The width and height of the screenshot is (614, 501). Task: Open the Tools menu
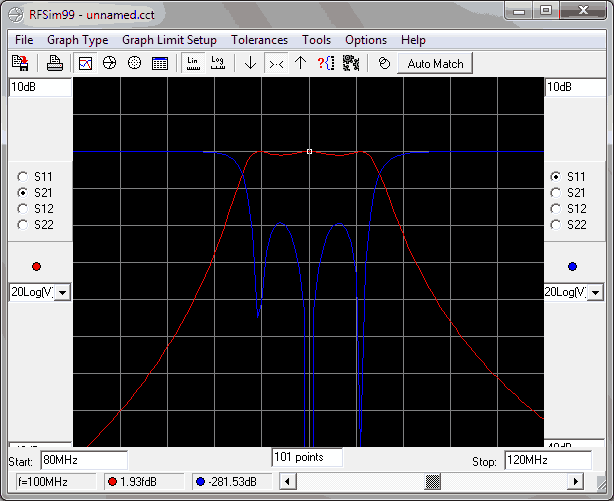click(316, 40)
